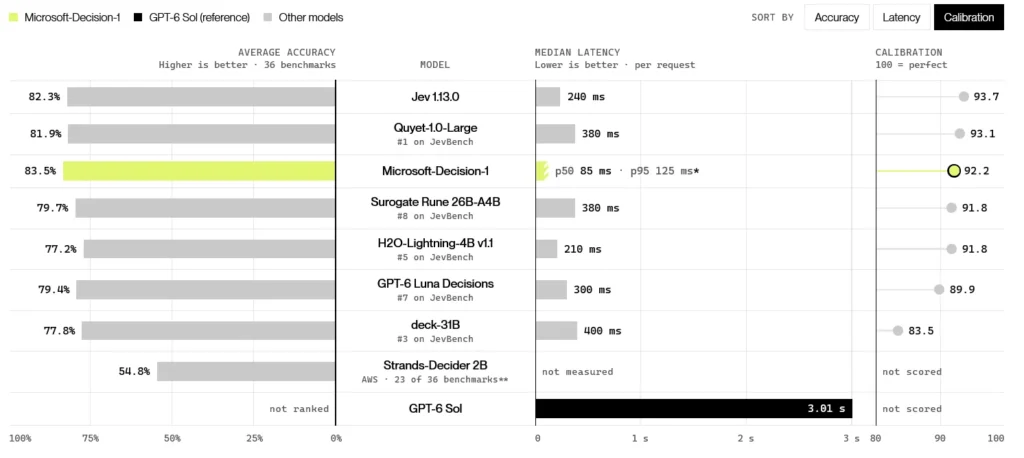The height and width of the screenshot is (458, 1024).
Task: Click the black GPT-6 Sol latency bar
Action: click(x=694, y=408)
